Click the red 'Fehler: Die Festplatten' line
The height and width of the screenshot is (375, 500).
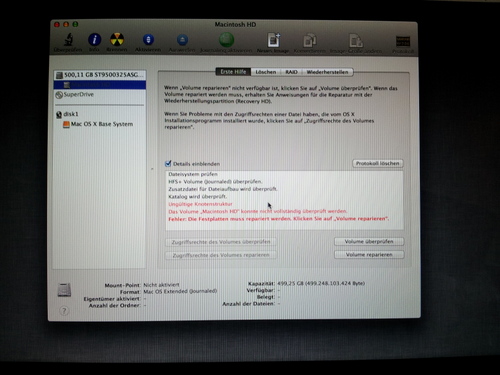(x=278, y=219)
